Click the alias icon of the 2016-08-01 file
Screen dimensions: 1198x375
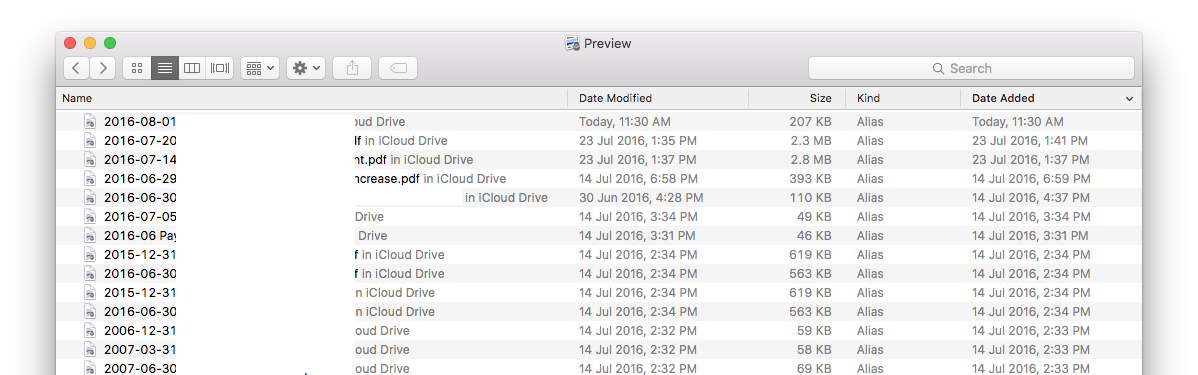click(90, 121)
